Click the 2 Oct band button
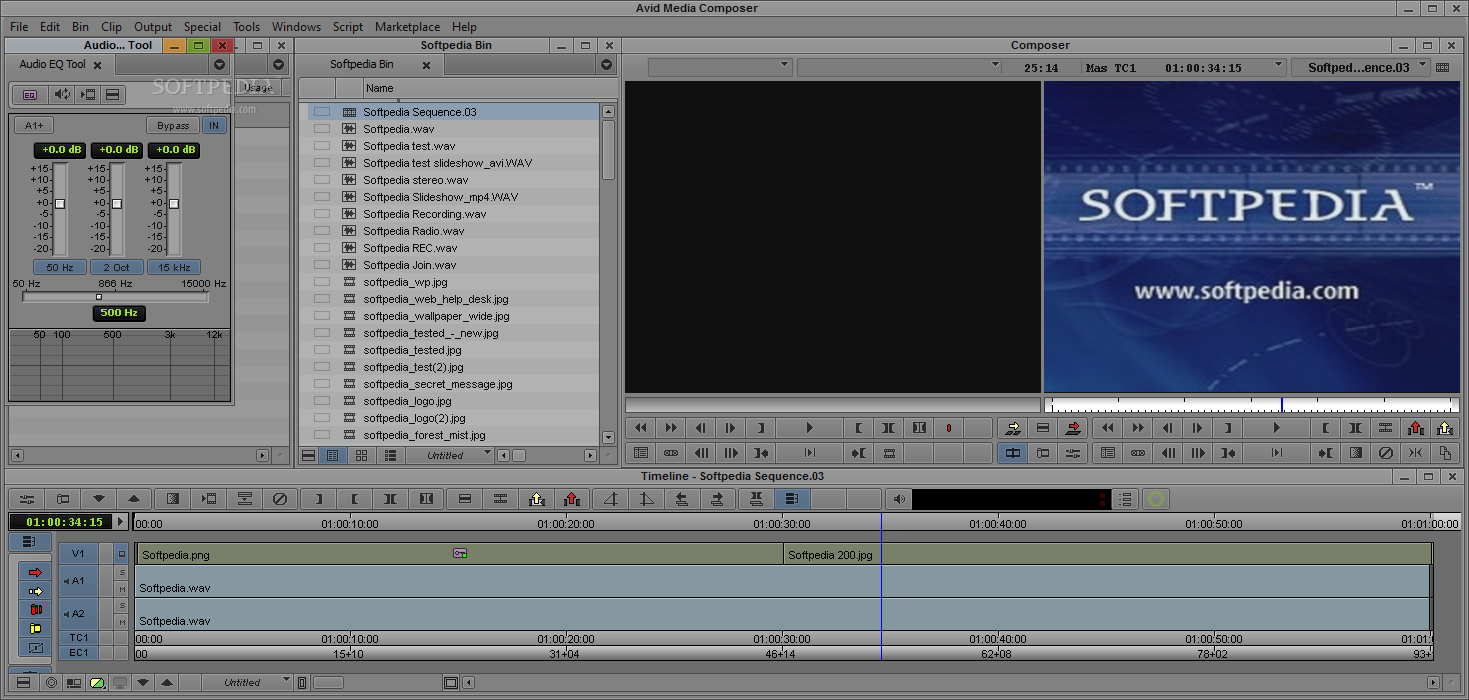 pos(116,268)
